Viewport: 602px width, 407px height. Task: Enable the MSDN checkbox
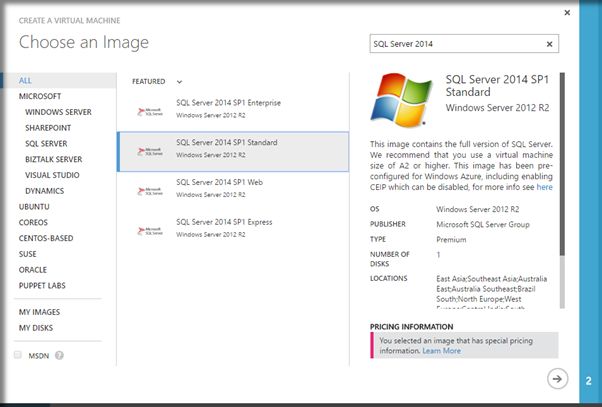17,355
